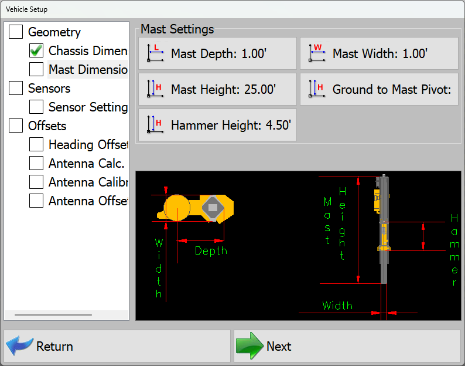Click the Mast Width dimension icon
465x366 pixels.
317,53
